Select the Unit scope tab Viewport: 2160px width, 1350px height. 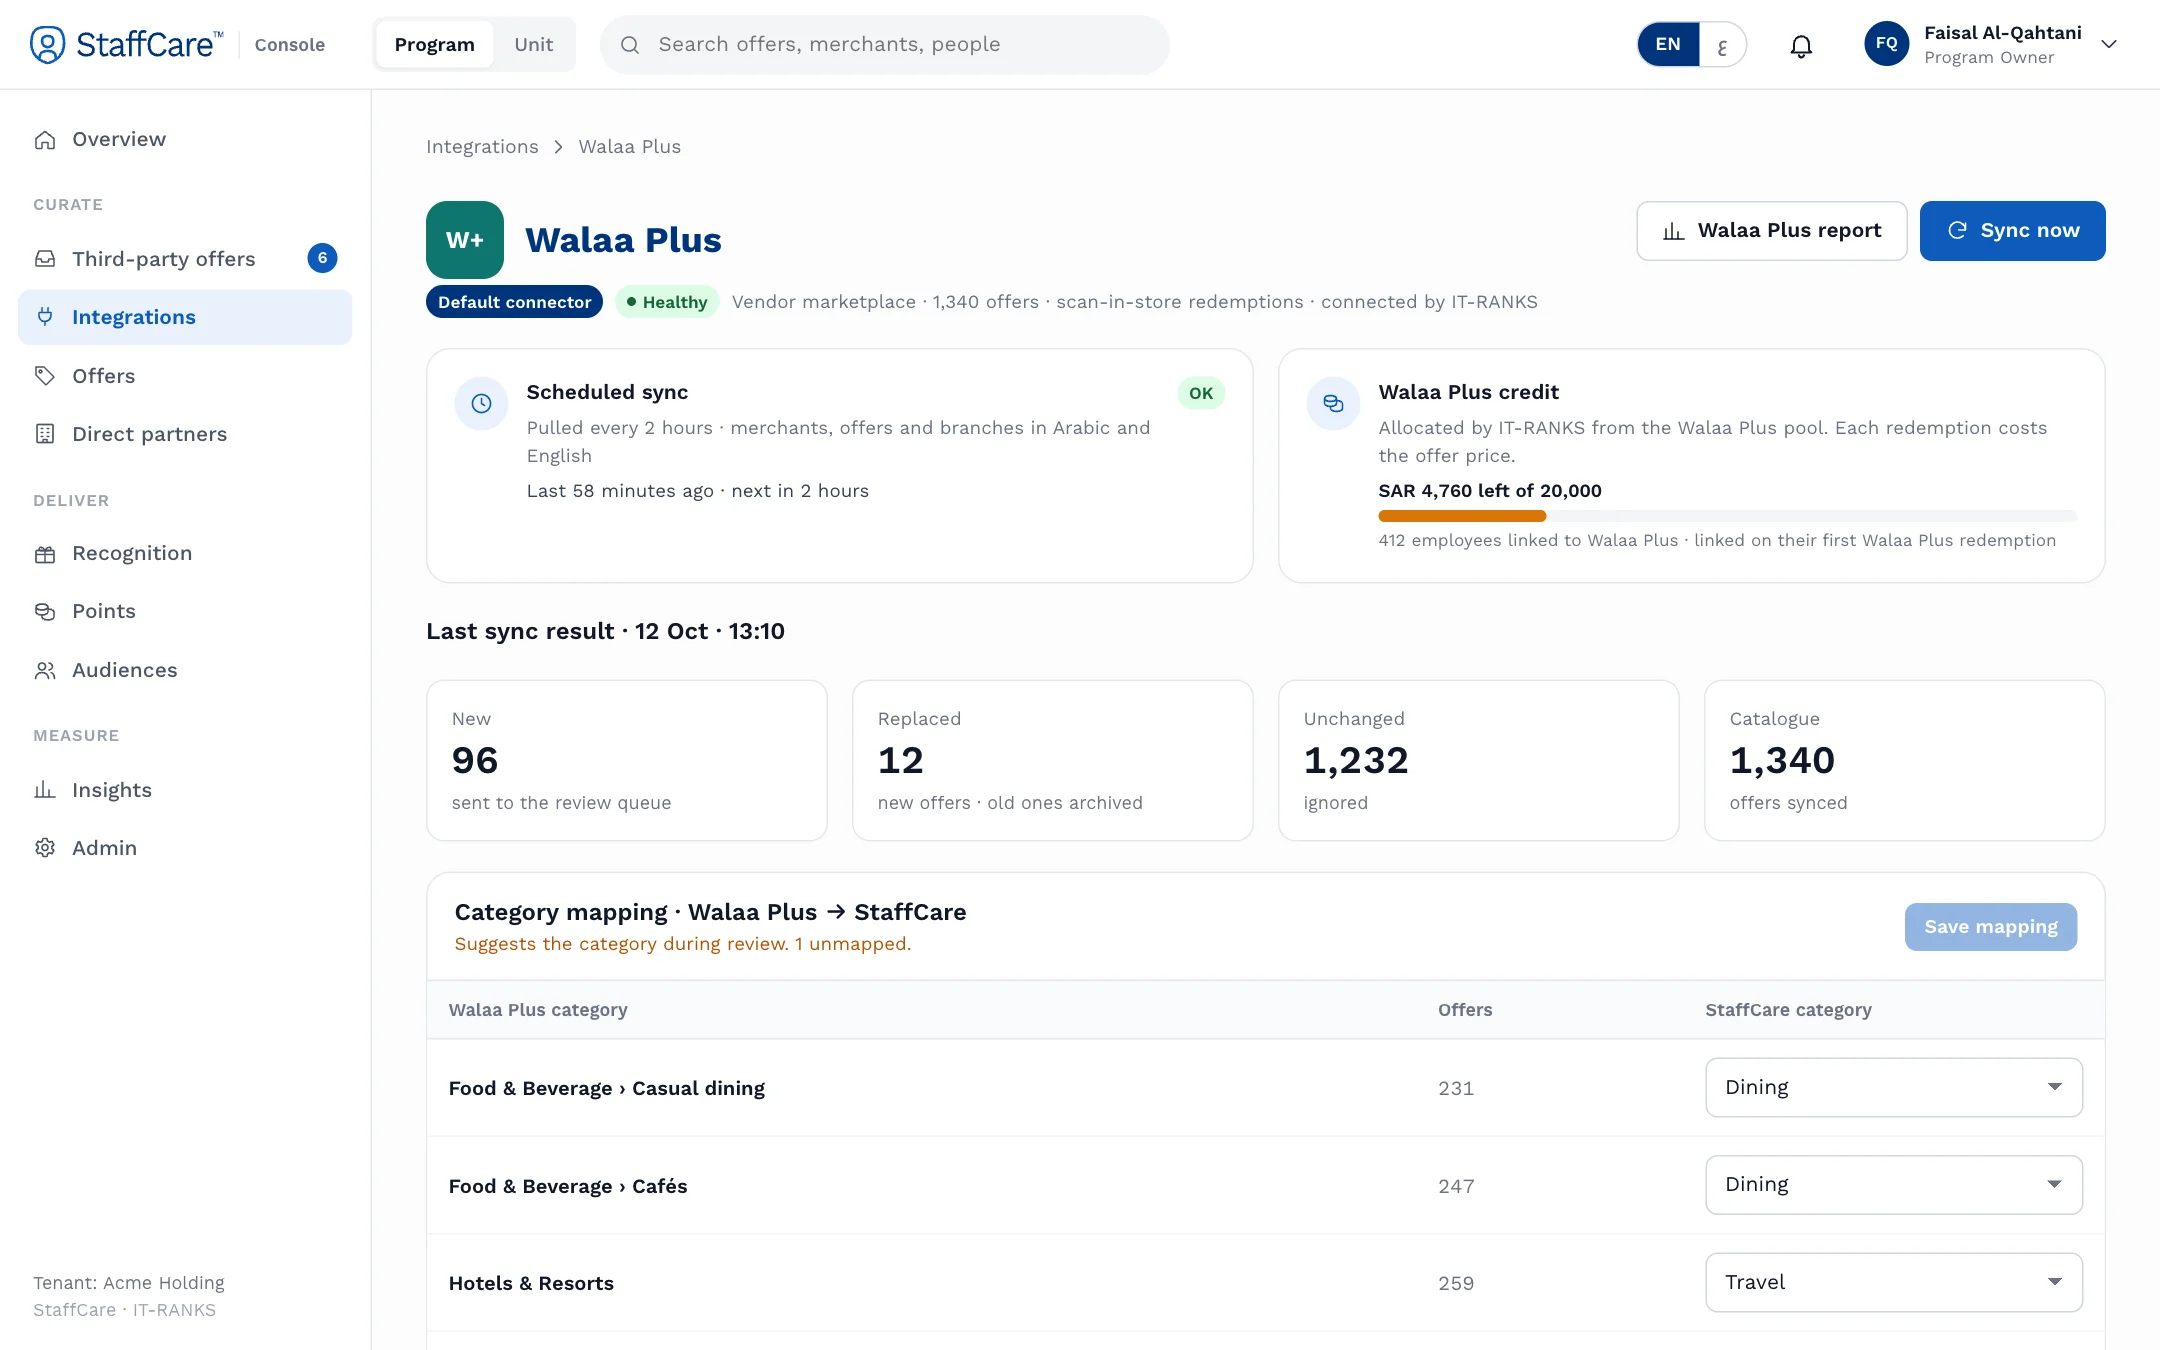point(534,44)
